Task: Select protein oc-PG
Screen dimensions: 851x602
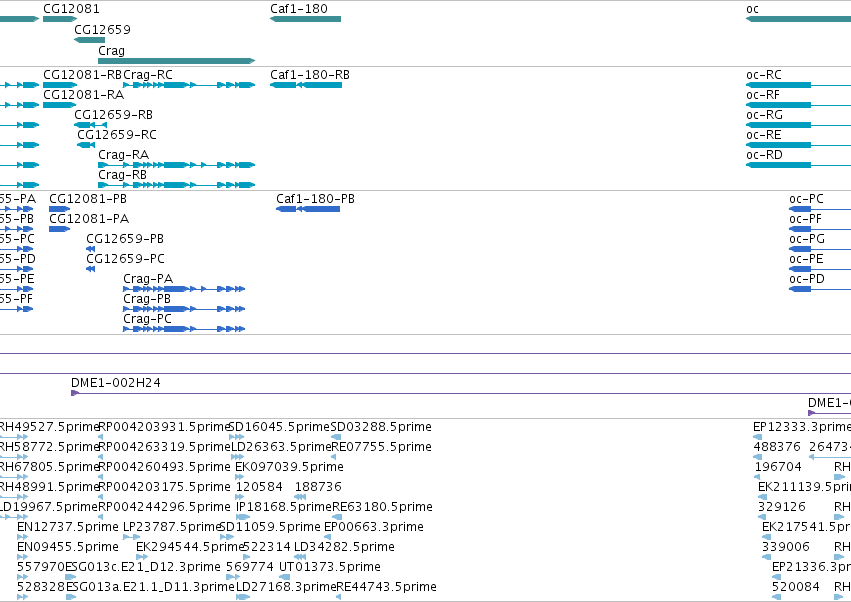Action: point(820,249)
